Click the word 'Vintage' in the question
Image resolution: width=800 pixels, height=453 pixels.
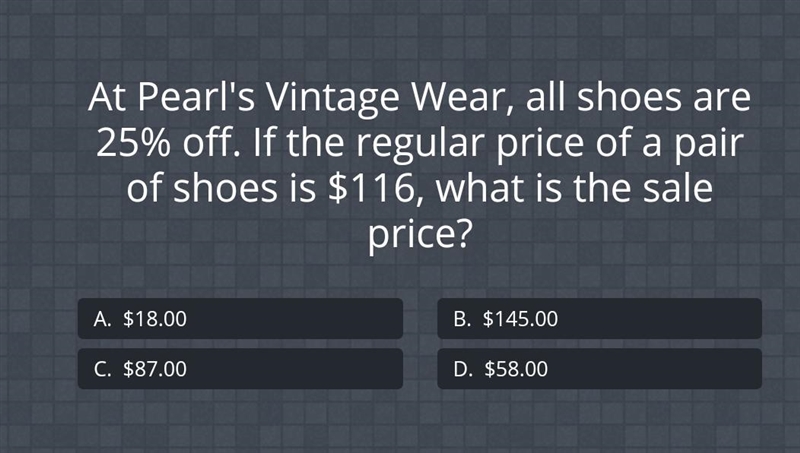(x=332, y=98)
